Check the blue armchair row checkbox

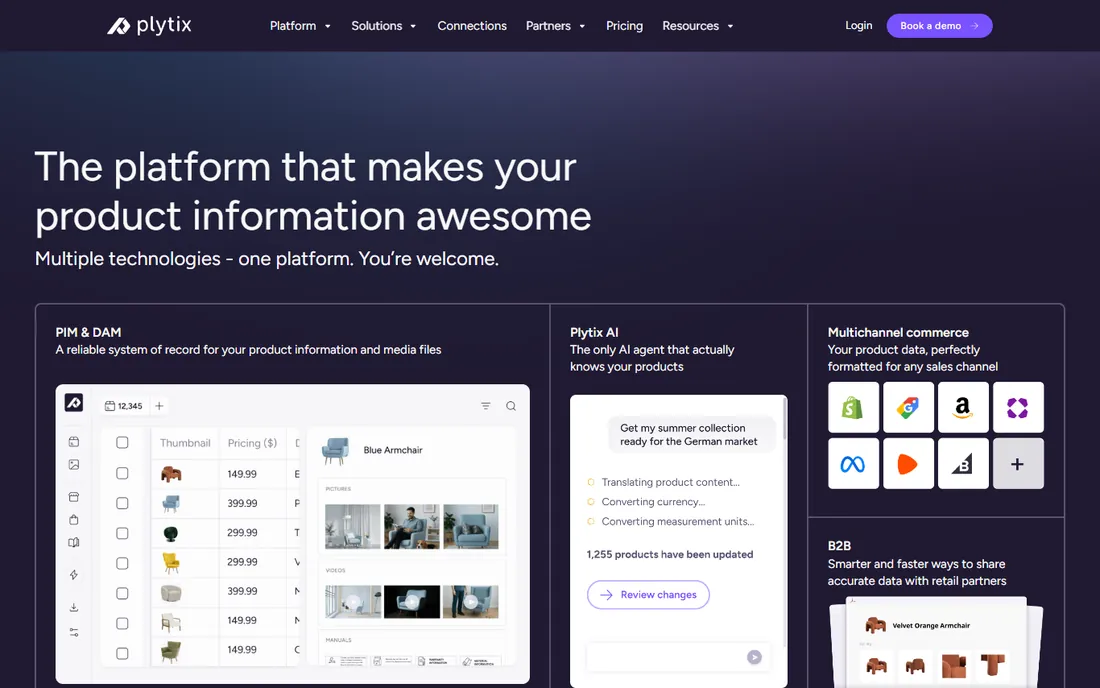point(122,503)
